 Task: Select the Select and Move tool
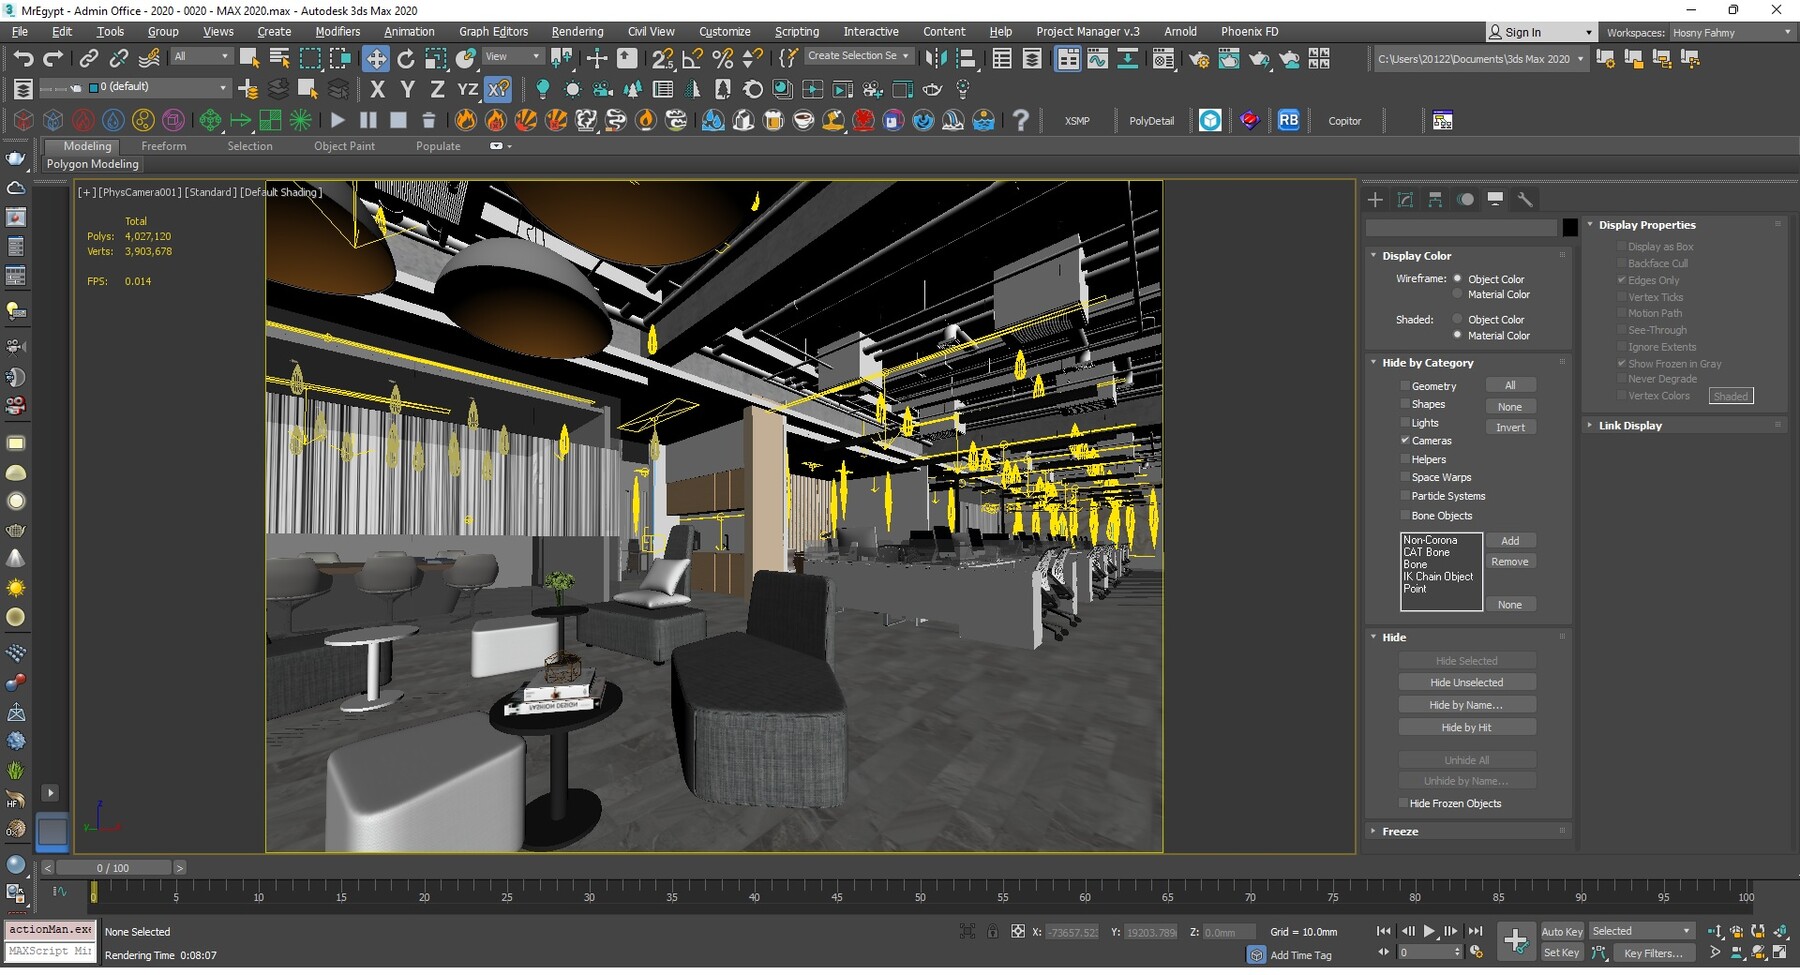click(376, 58)
